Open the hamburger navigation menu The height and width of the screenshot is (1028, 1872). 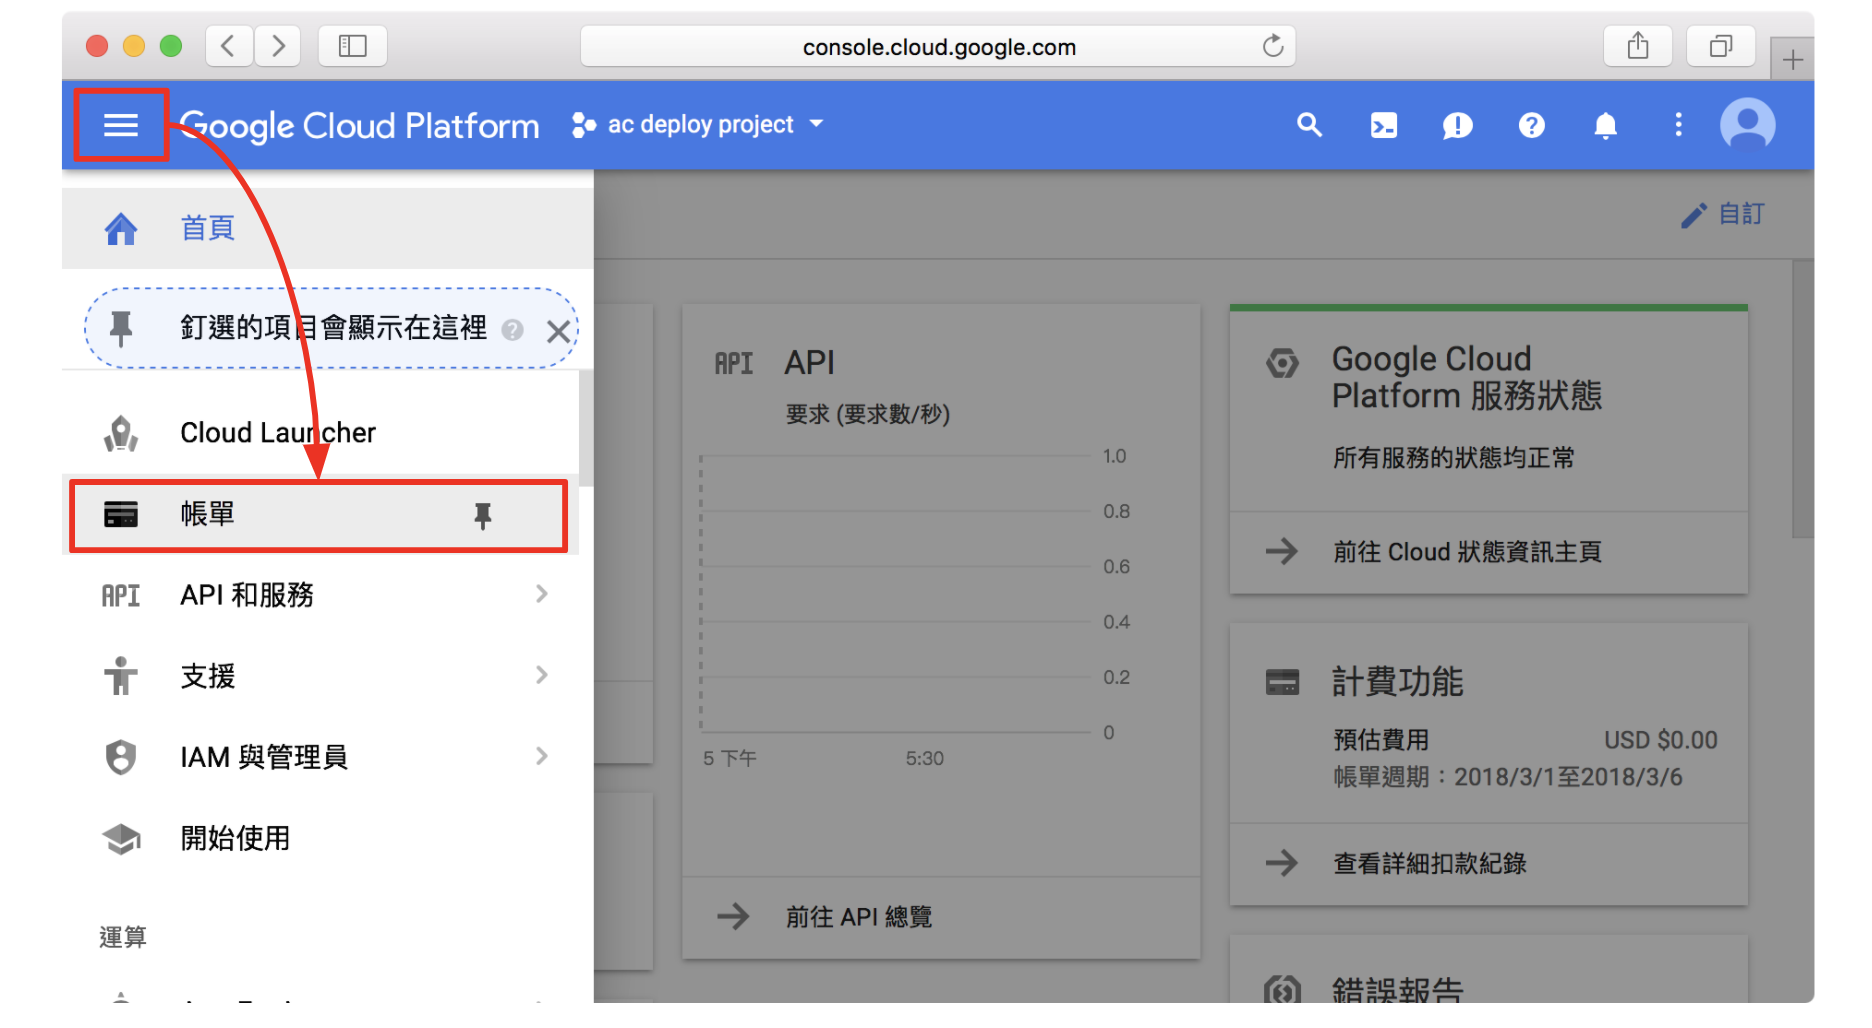point(121,125)
